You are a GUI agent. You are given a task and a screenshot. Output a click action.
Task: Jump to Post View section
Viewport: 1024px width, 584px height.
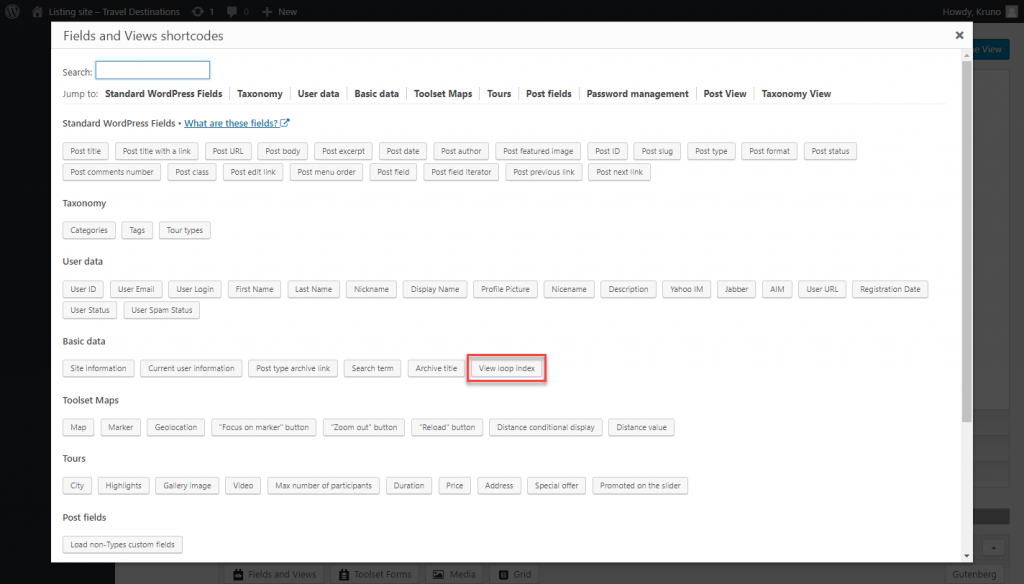pyautogui.click(x=725, y=93)
